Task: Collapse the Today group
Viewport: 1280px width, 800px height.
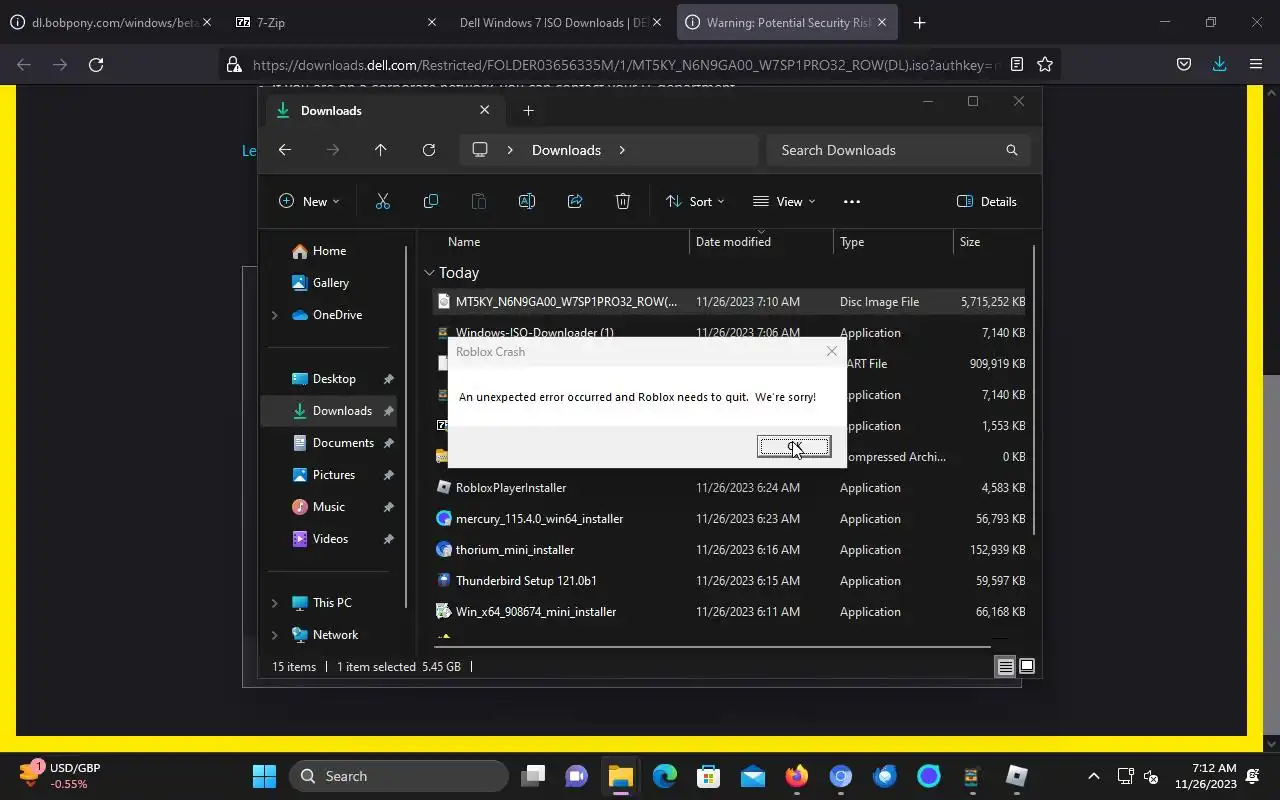Action: (429, 272)
